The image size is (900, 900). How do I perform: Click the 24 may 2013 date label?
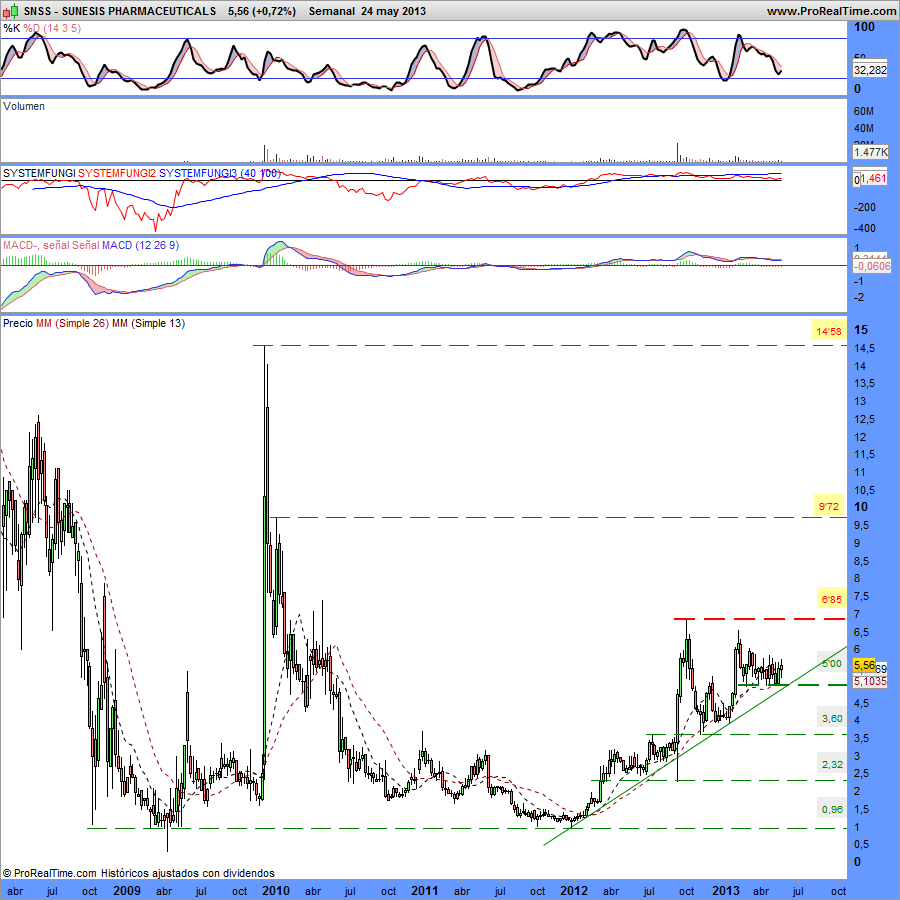394,11
